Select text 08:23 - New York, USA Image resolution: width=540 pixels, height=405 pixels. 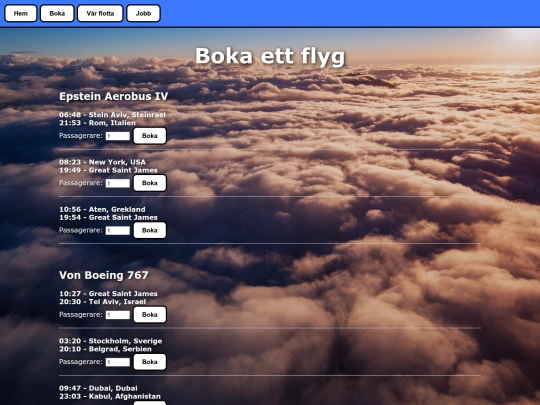(102, 162)
